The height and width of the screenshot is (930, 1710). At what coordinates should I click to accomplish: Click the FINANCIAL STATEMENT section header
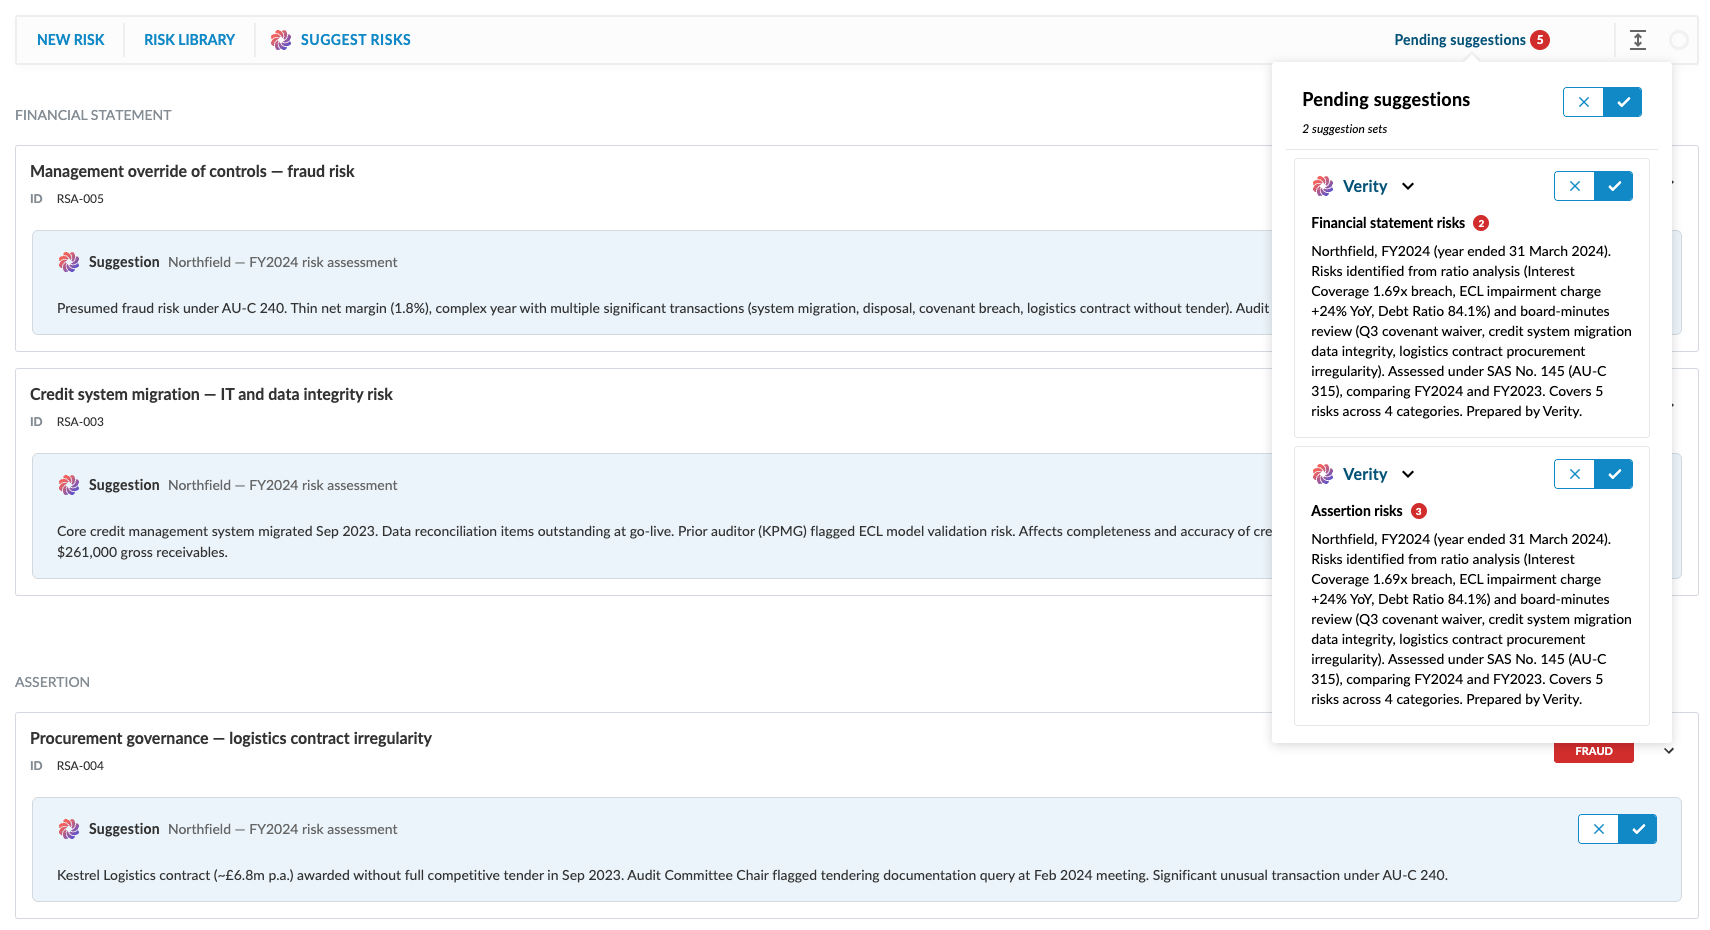[x=93, y=115]
